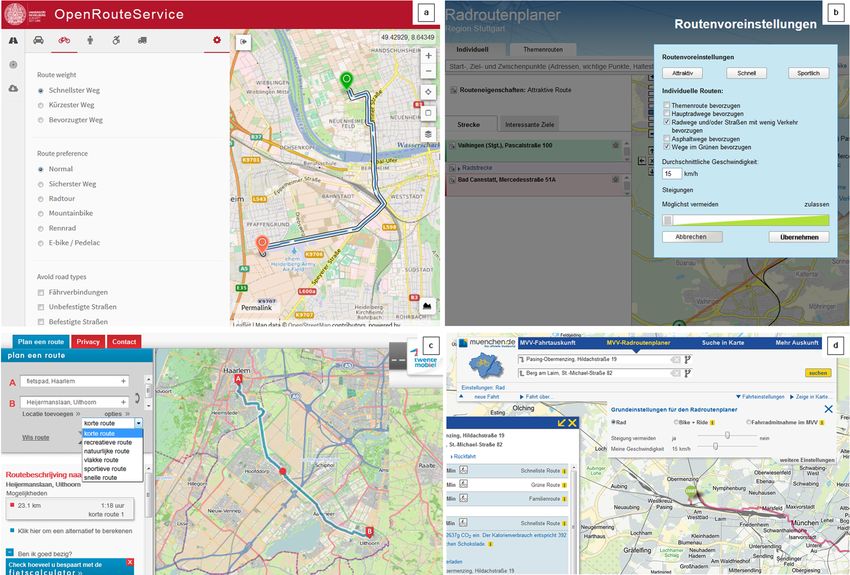
Task: Select Mountainbike route preference
Action: 41,214
